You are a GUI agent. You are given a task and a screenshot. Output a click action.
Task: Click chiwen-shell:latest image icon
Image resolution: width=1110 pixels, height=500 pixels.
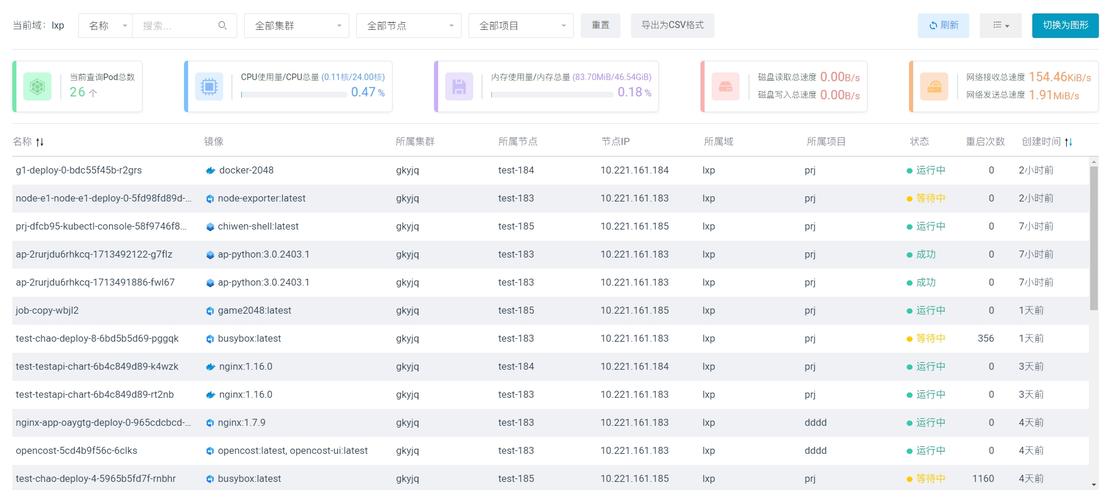pyautogui.click(x=210, y=227)
